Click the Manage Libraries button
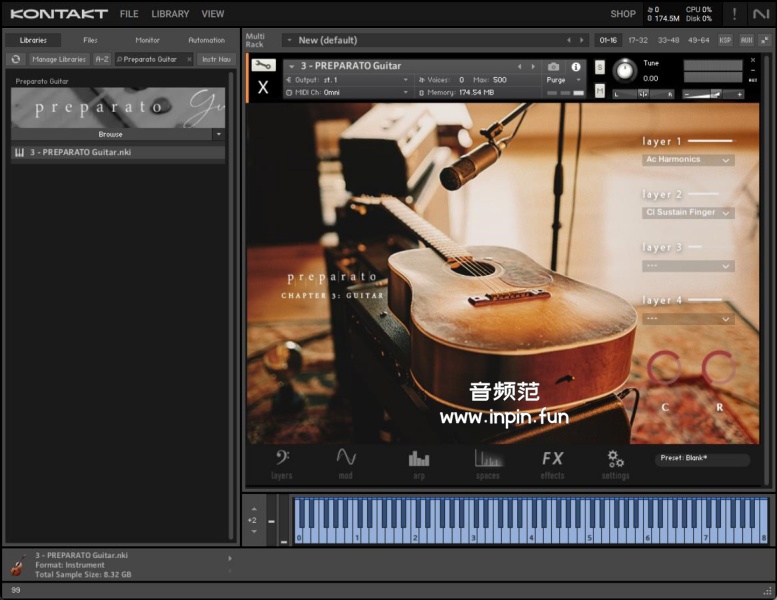This screenshot has height=600, width=777. click(x=58, y=59)
